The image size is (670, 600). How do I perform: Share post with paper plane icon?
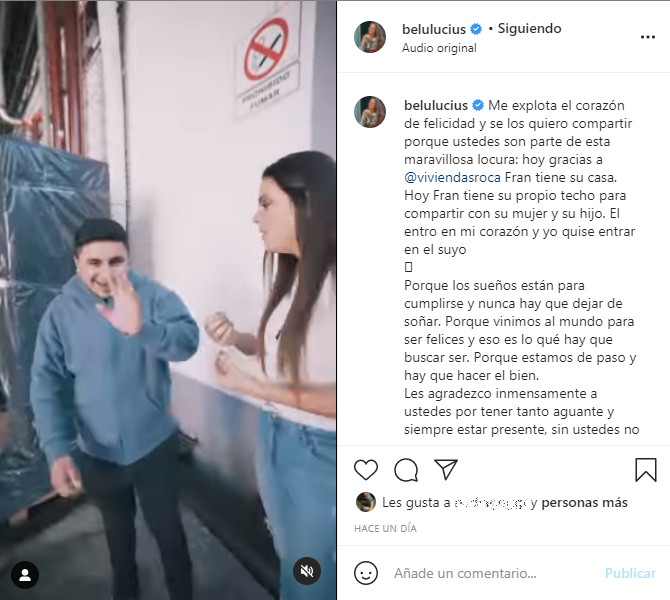tap(446, 469)
